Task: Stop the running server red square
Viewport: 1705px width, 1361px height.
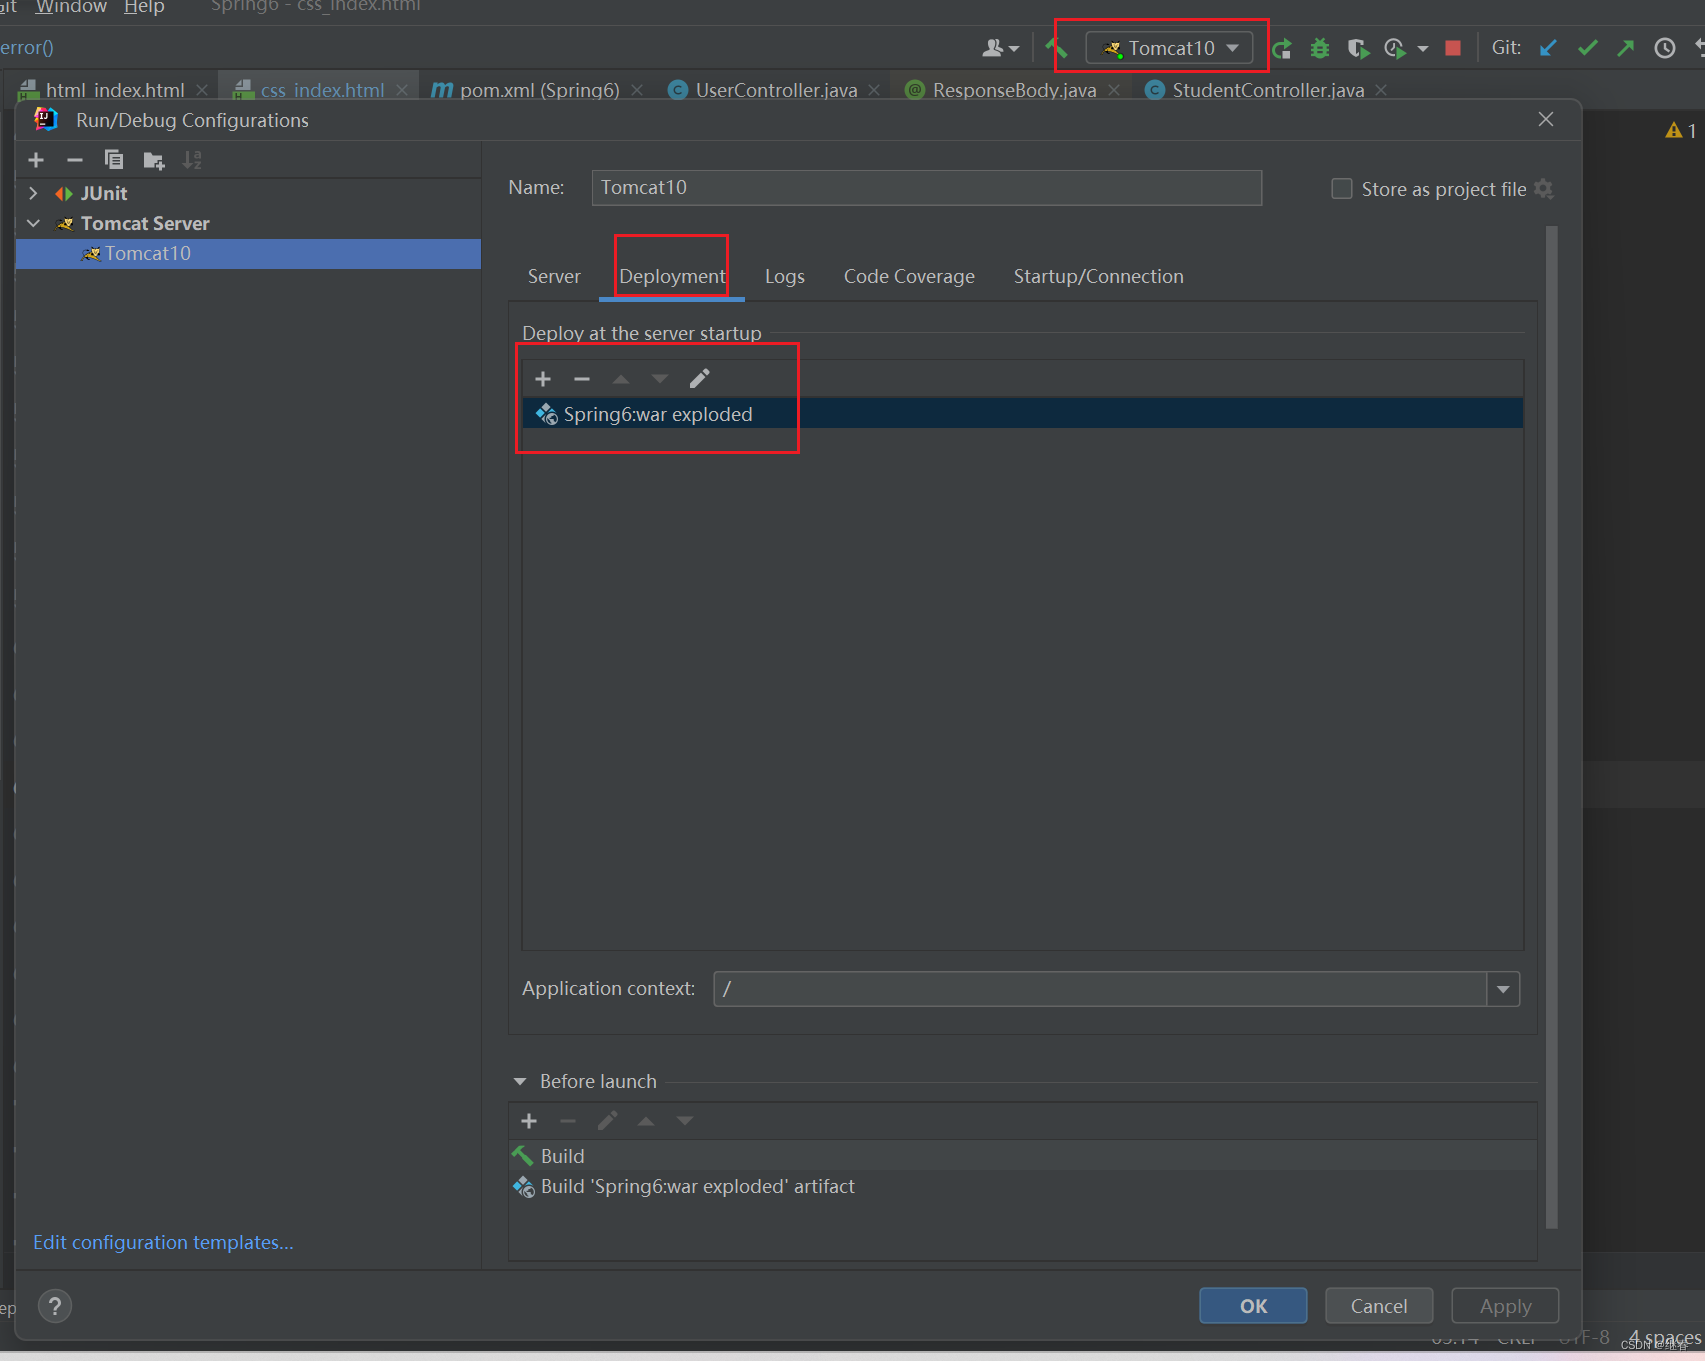Action: click(1453, 48)
